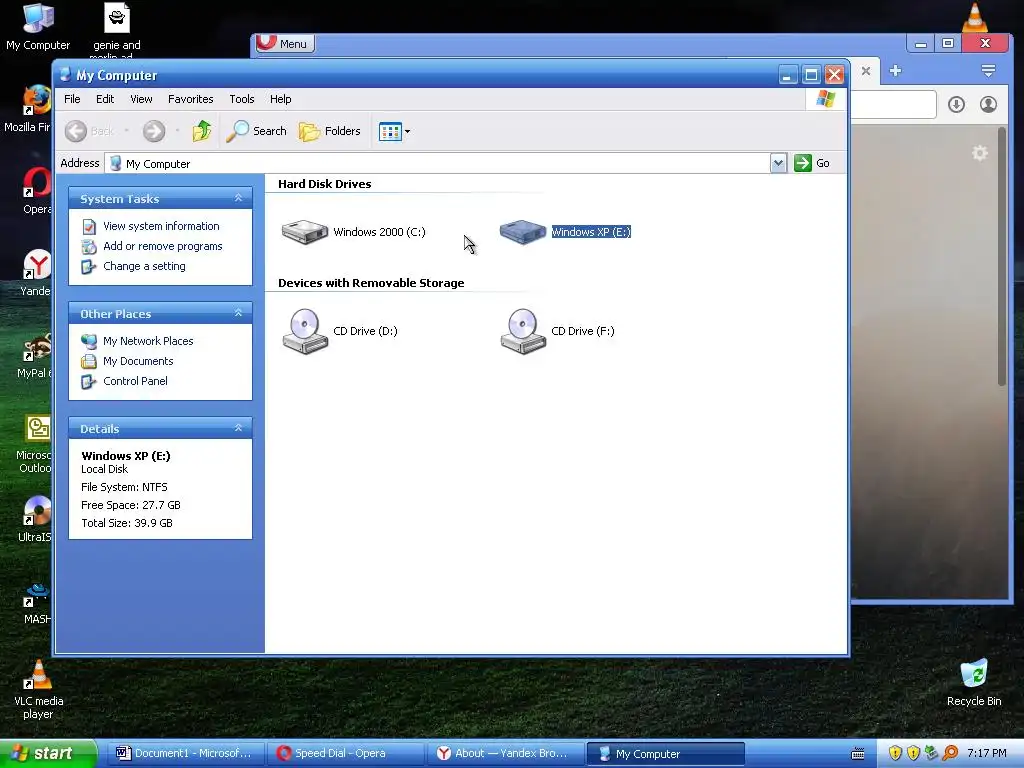The width and height of the screenshot is (1024, 768).
Task: Select the Recycle Bin desktop icon
Action: pos(974,683)
